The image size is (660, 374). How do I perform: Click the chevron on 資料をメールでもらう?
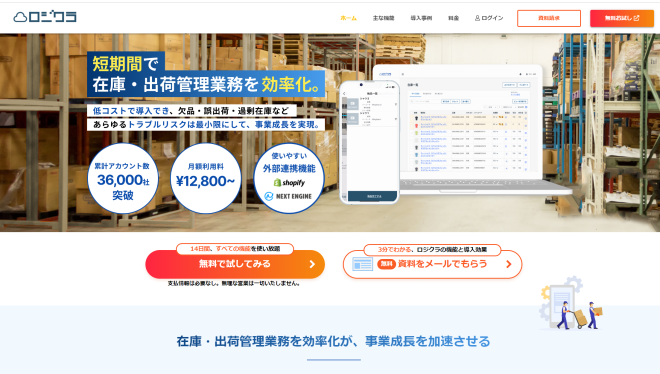pyautogui.click(x=509, y=264)
